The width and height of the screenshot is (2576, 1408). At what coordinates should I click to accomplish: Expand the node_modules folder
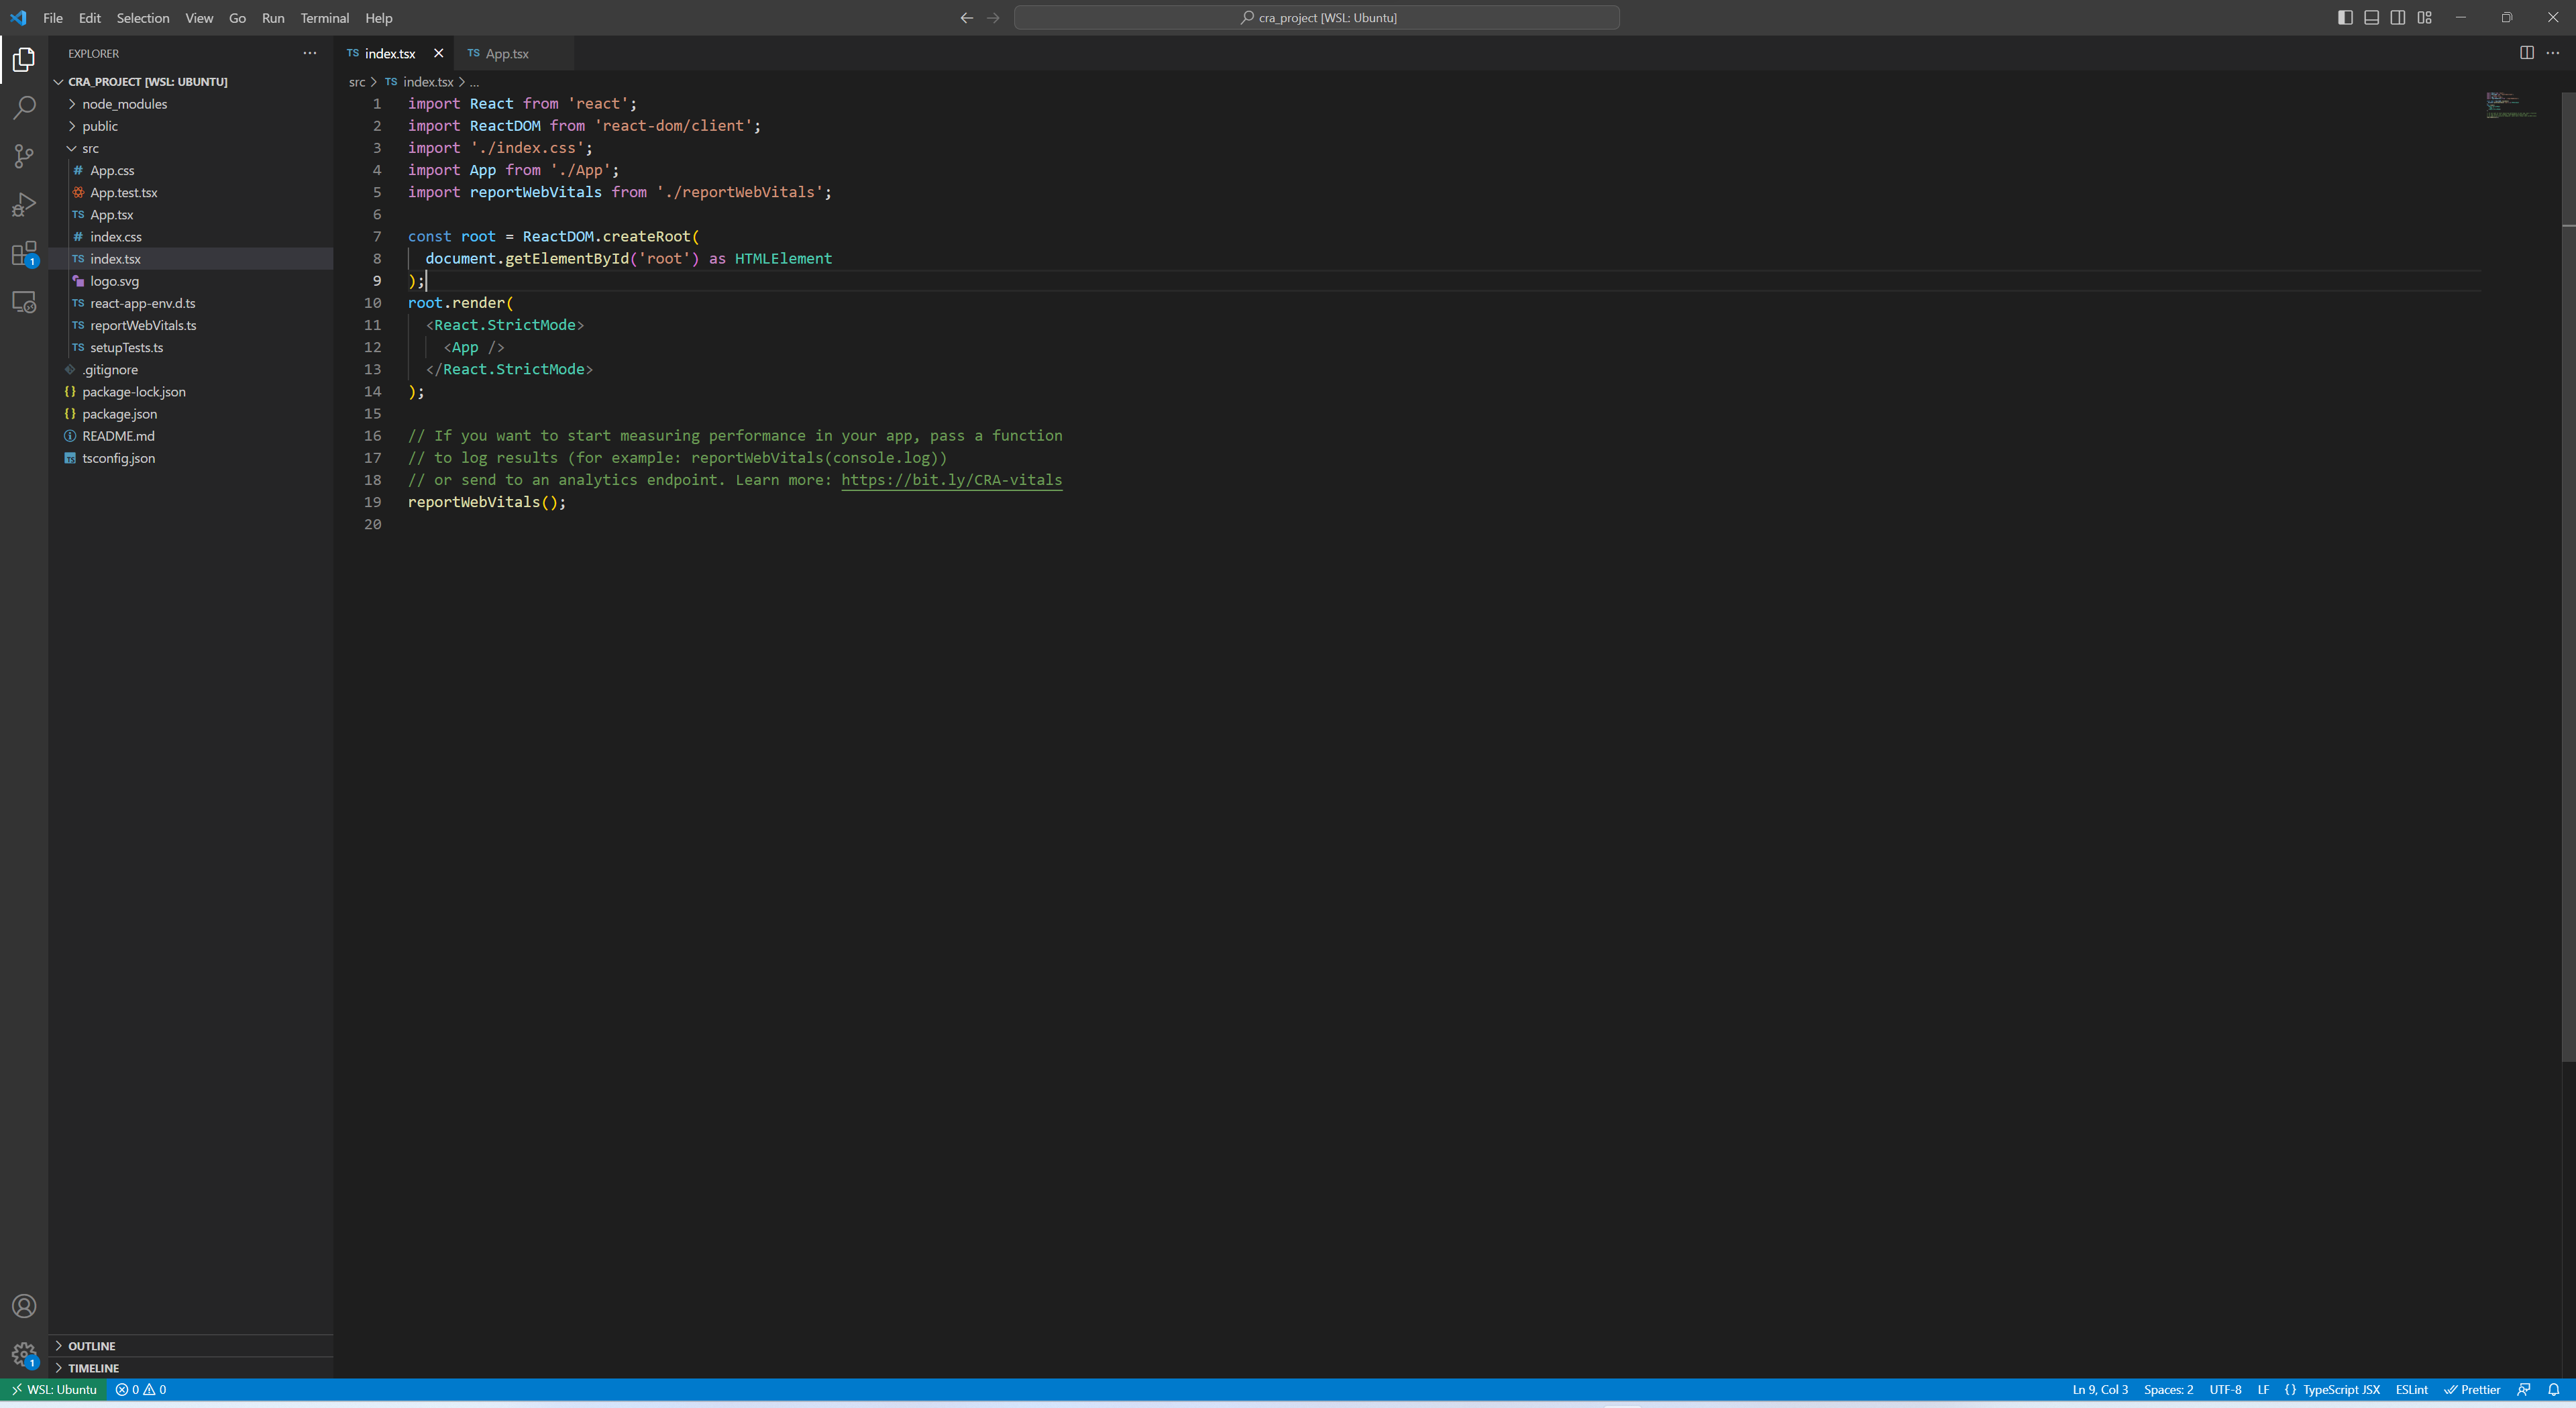coord(124,104)
